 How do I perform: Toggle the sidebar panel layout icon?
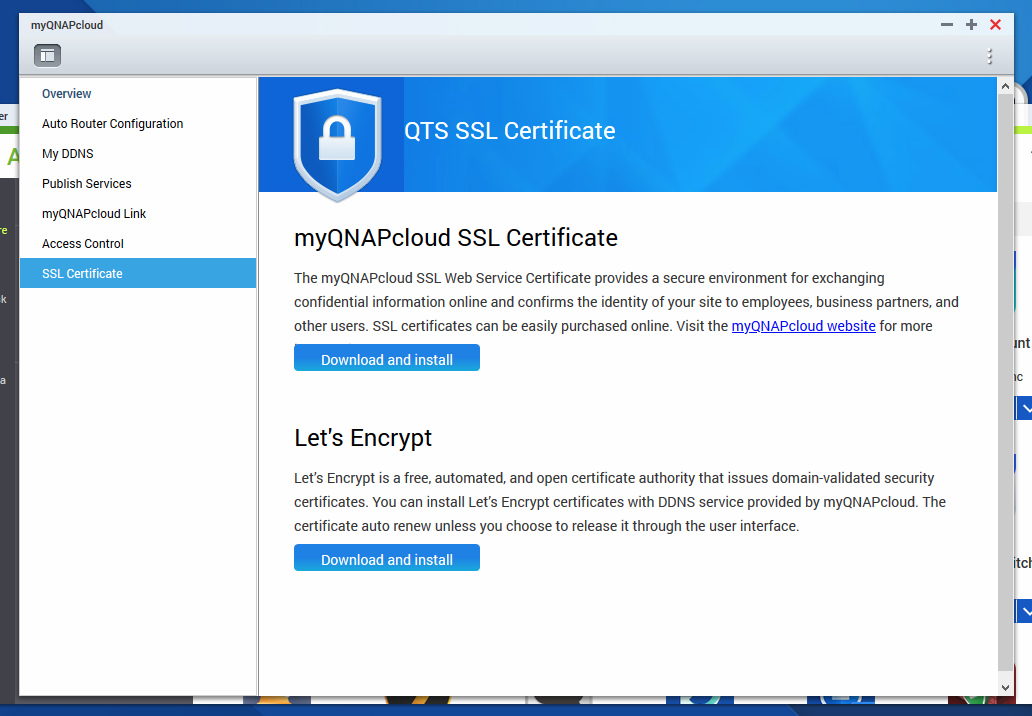coord(47,56)
